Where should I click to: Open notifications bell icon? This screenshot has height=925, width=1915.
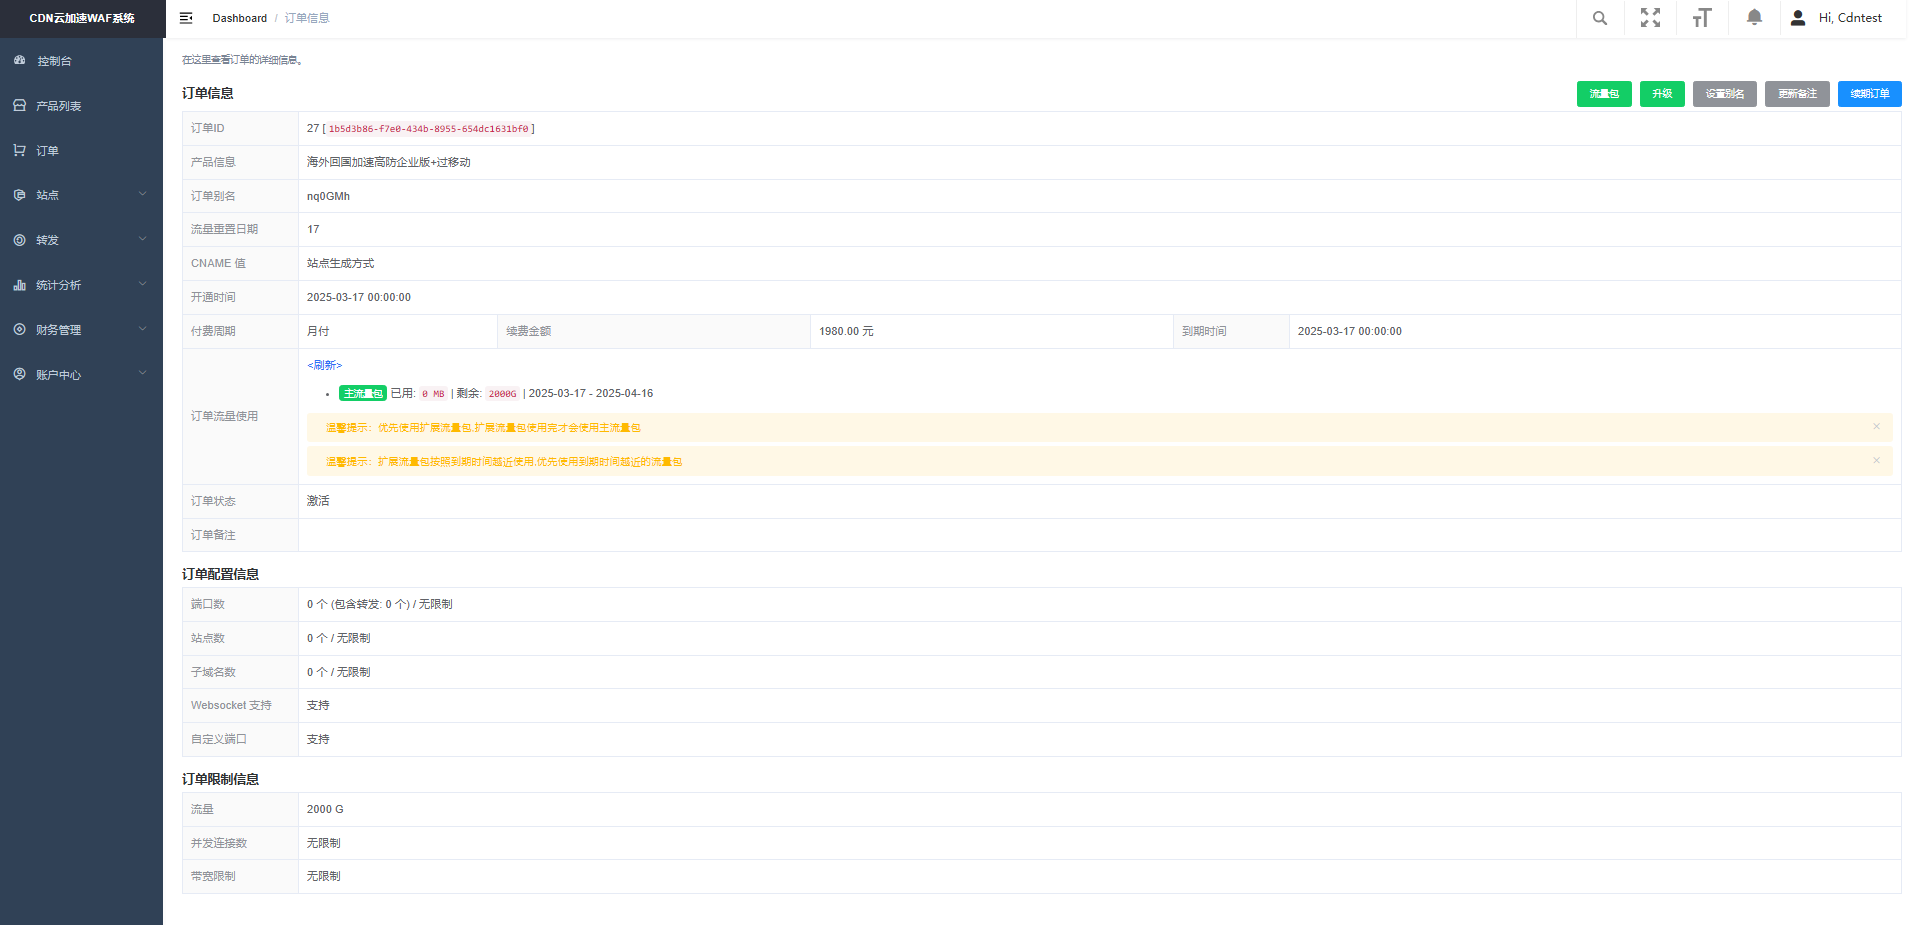coord(1754,18)
